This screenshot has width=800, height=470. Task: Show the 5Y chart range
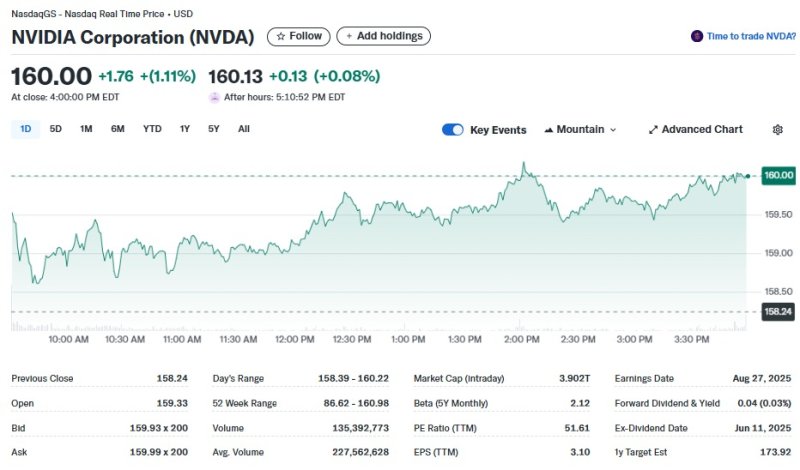[x=214, y=129]
